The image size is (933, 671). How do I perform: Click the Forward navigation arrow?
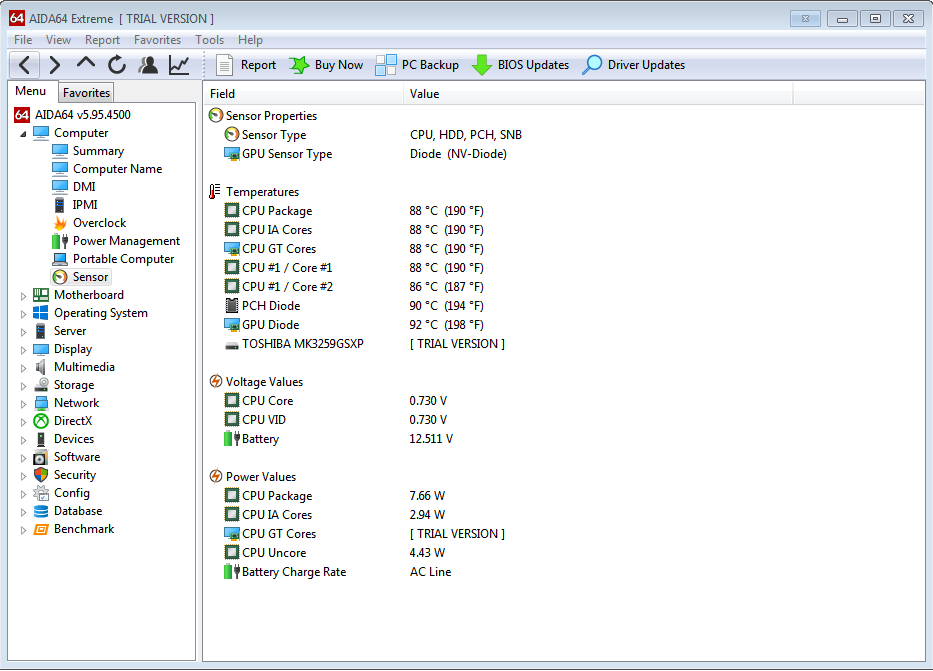[55, 65]
